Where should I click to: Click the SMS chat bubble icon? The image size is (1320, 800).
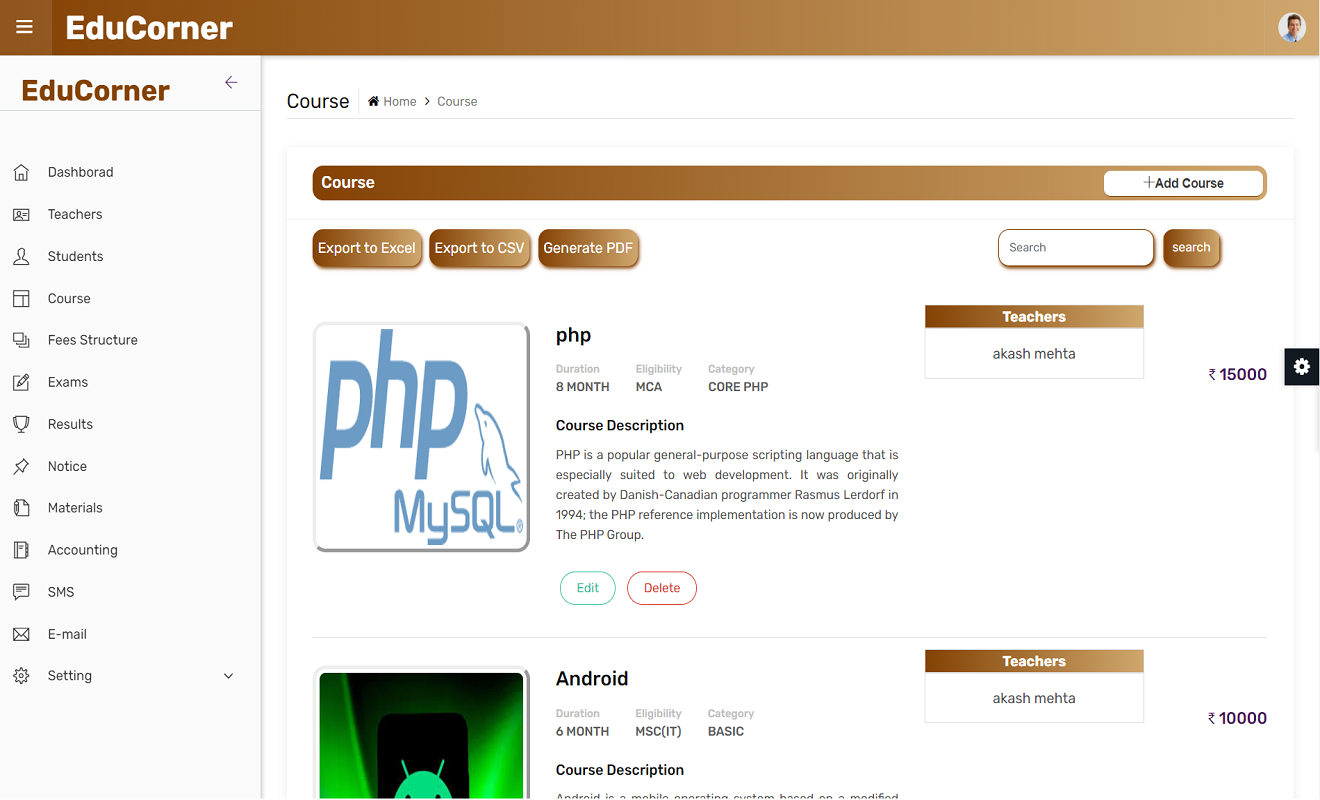click(x=21, y=592)
